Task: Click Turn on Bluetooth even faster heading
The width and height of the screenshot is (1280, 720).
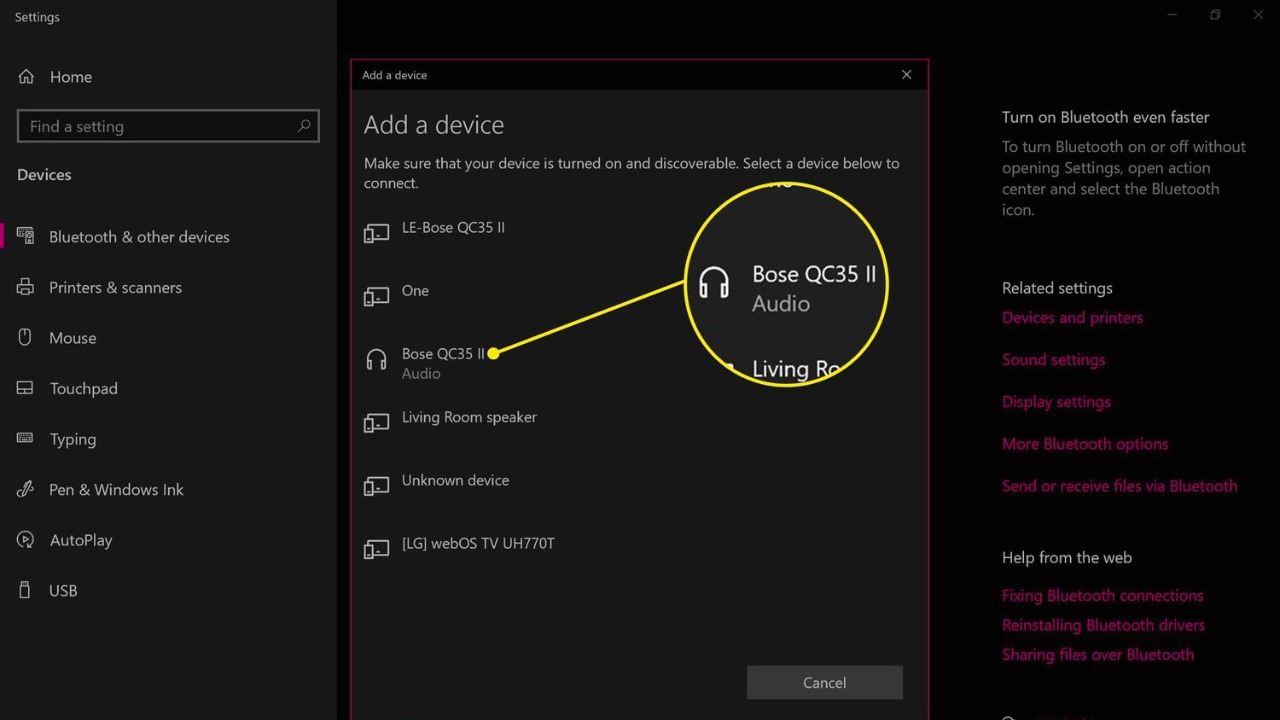Action: point(1105,117)
